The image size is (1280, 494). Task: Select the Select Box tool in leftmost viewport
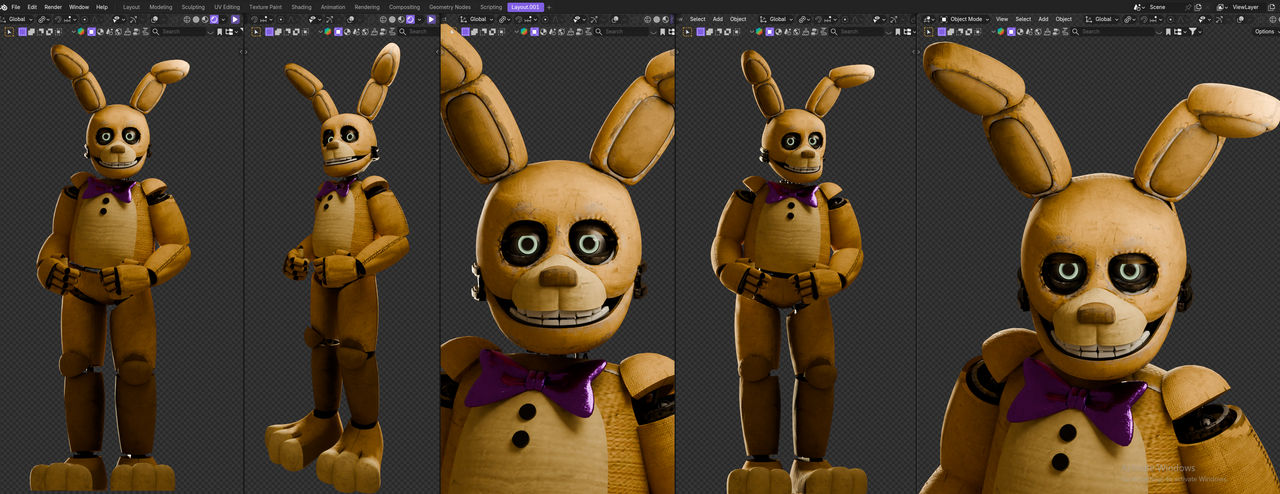[9, 32]
